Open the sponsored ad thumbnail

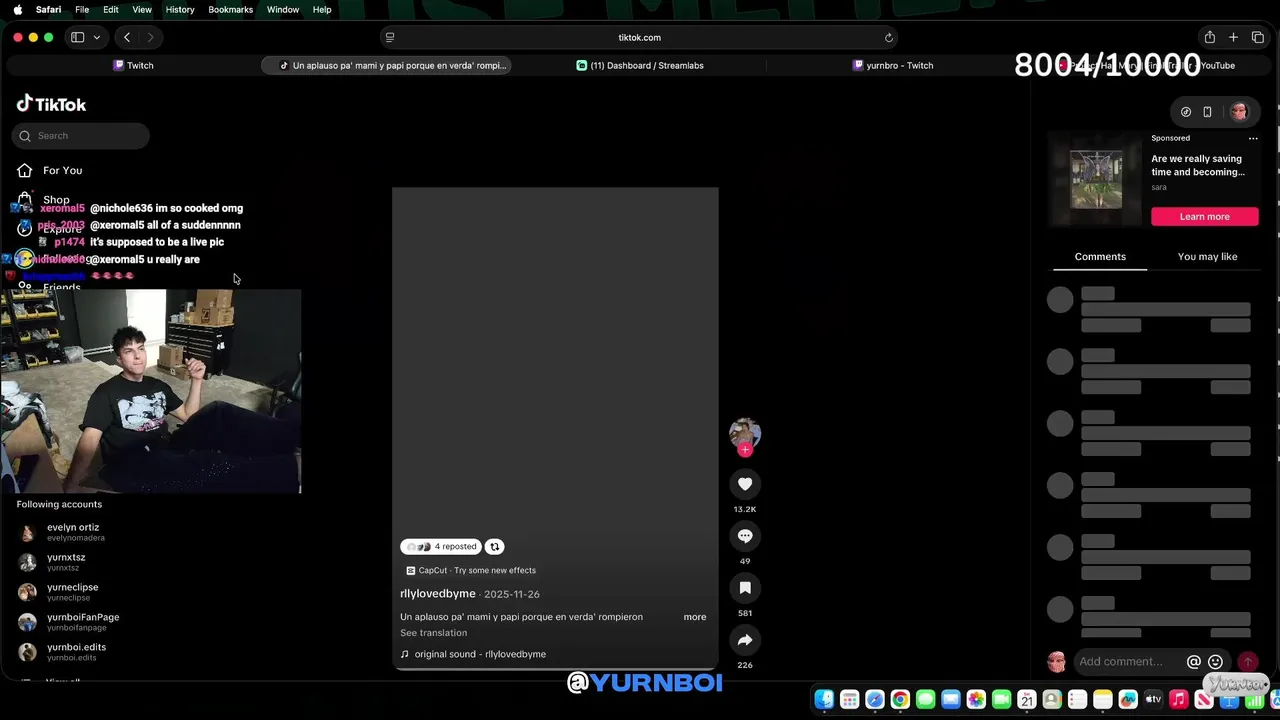point(1096,179)
